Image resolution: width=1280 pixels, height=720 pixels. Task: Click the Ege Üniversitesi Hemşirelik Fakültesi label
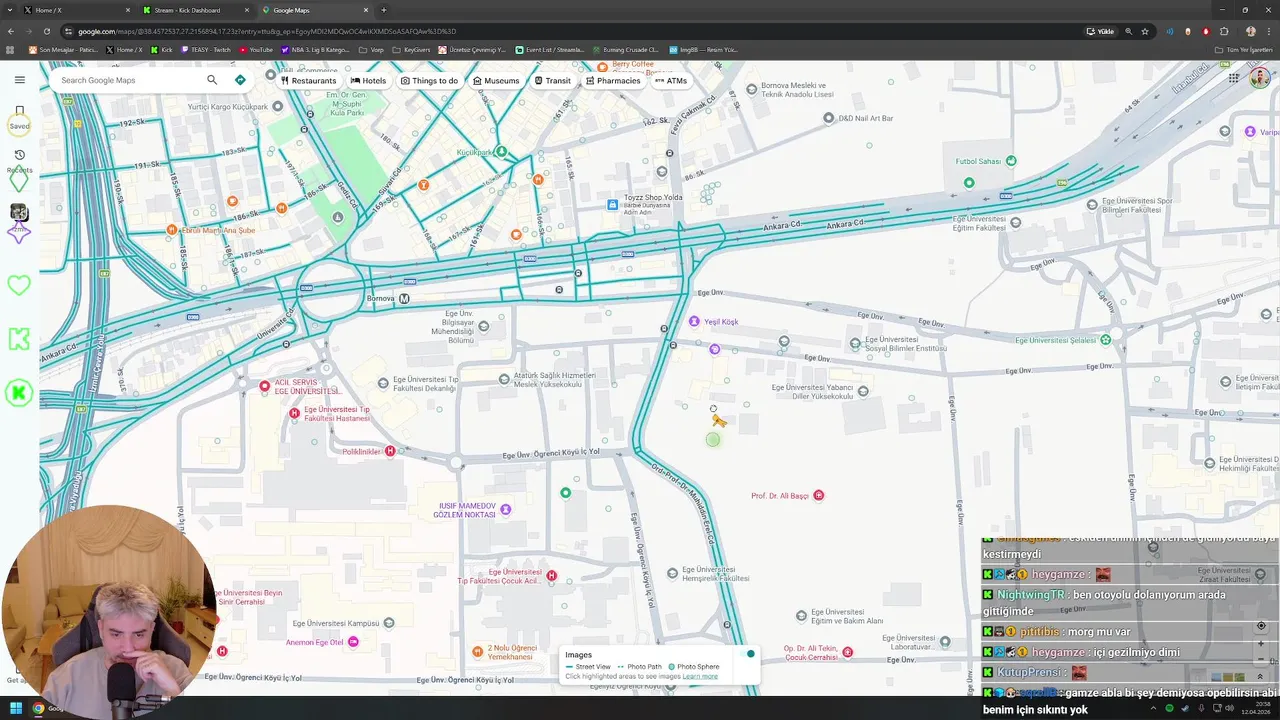pos(715,574)
